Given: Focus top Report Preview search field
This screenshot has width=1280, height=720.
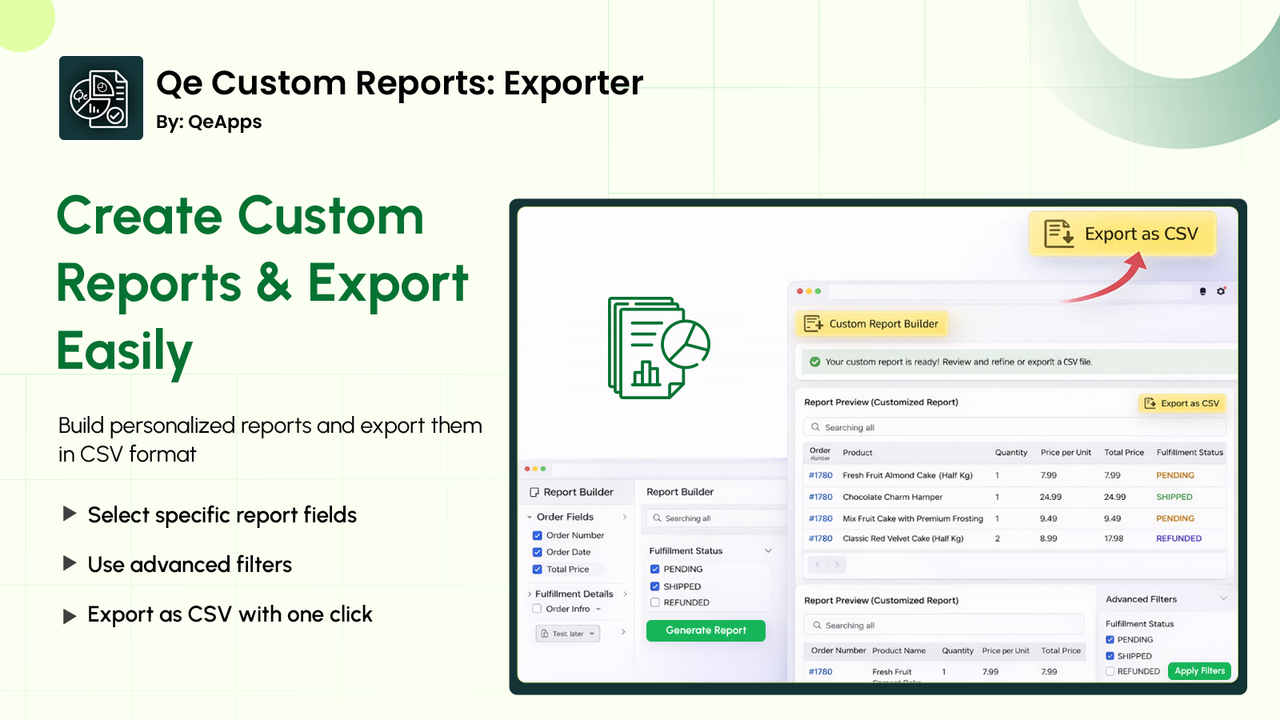Looking at the screenshot, I should [1014, 427].
